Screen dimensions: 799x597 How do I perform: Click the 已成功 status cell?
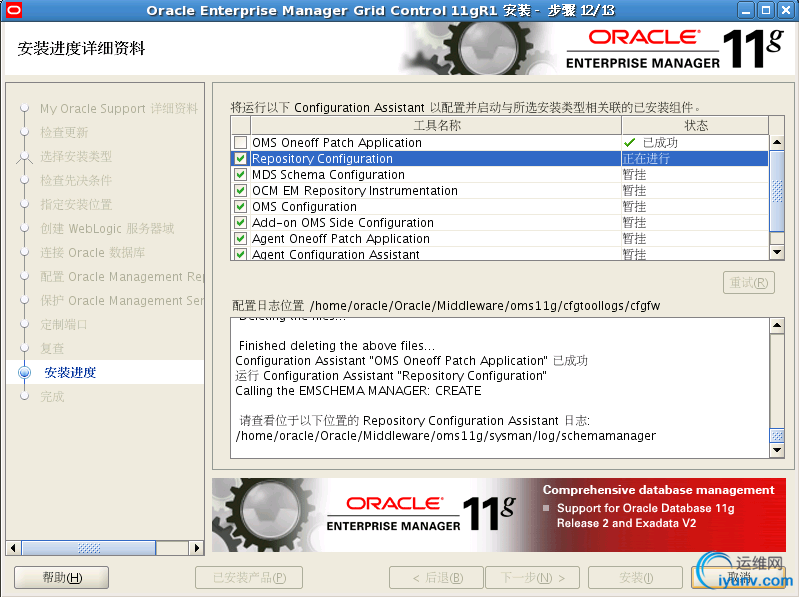point(695,143)
